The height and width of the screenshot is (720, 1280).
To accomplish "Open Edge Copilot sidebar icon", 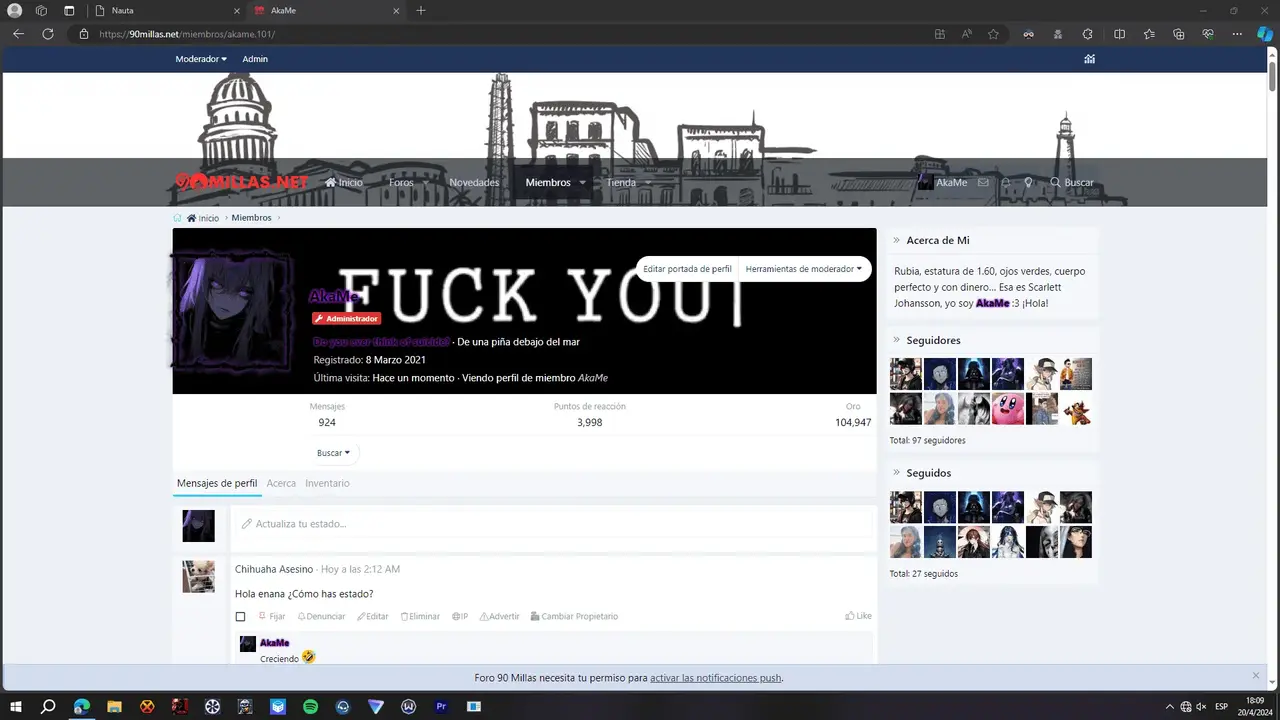I will click(x=1265, y=34).
